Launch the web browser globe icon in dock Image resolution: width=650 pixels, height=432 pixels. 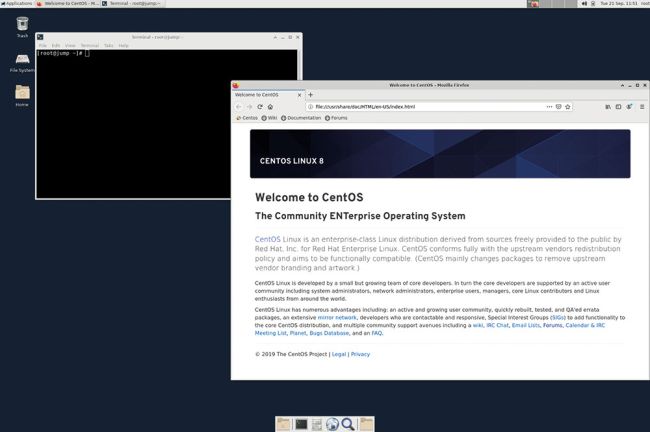(x=332, y=424)
